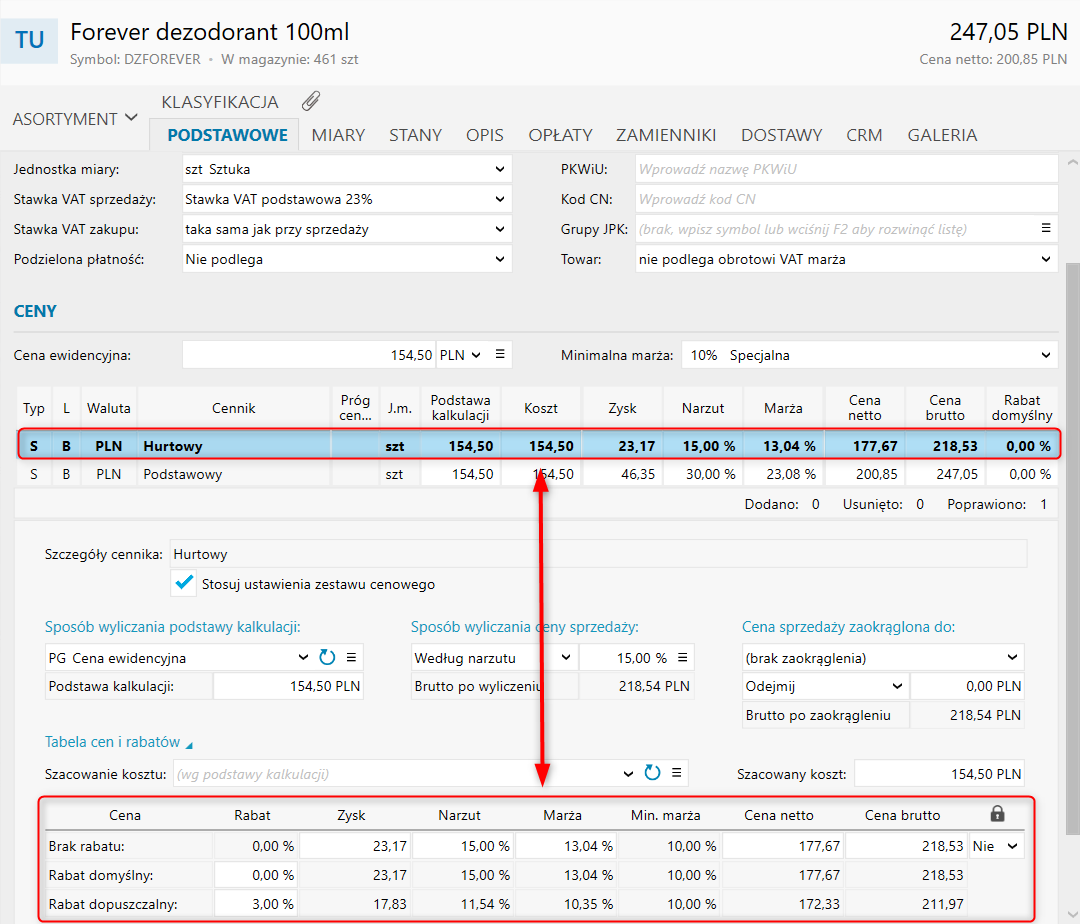
Task: Select the Podstawowy price list row
Action: 538,474
